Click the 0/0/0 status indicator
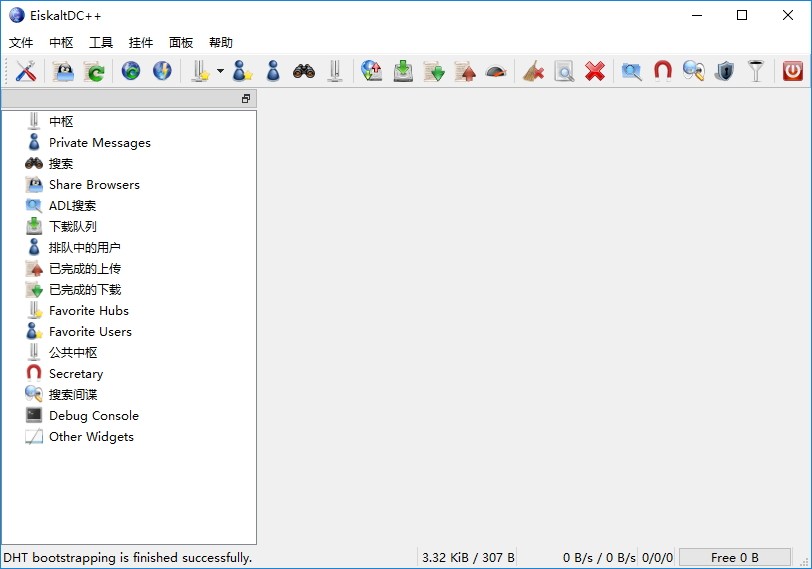Screen dimensions: 812x569 click(657, 558)
